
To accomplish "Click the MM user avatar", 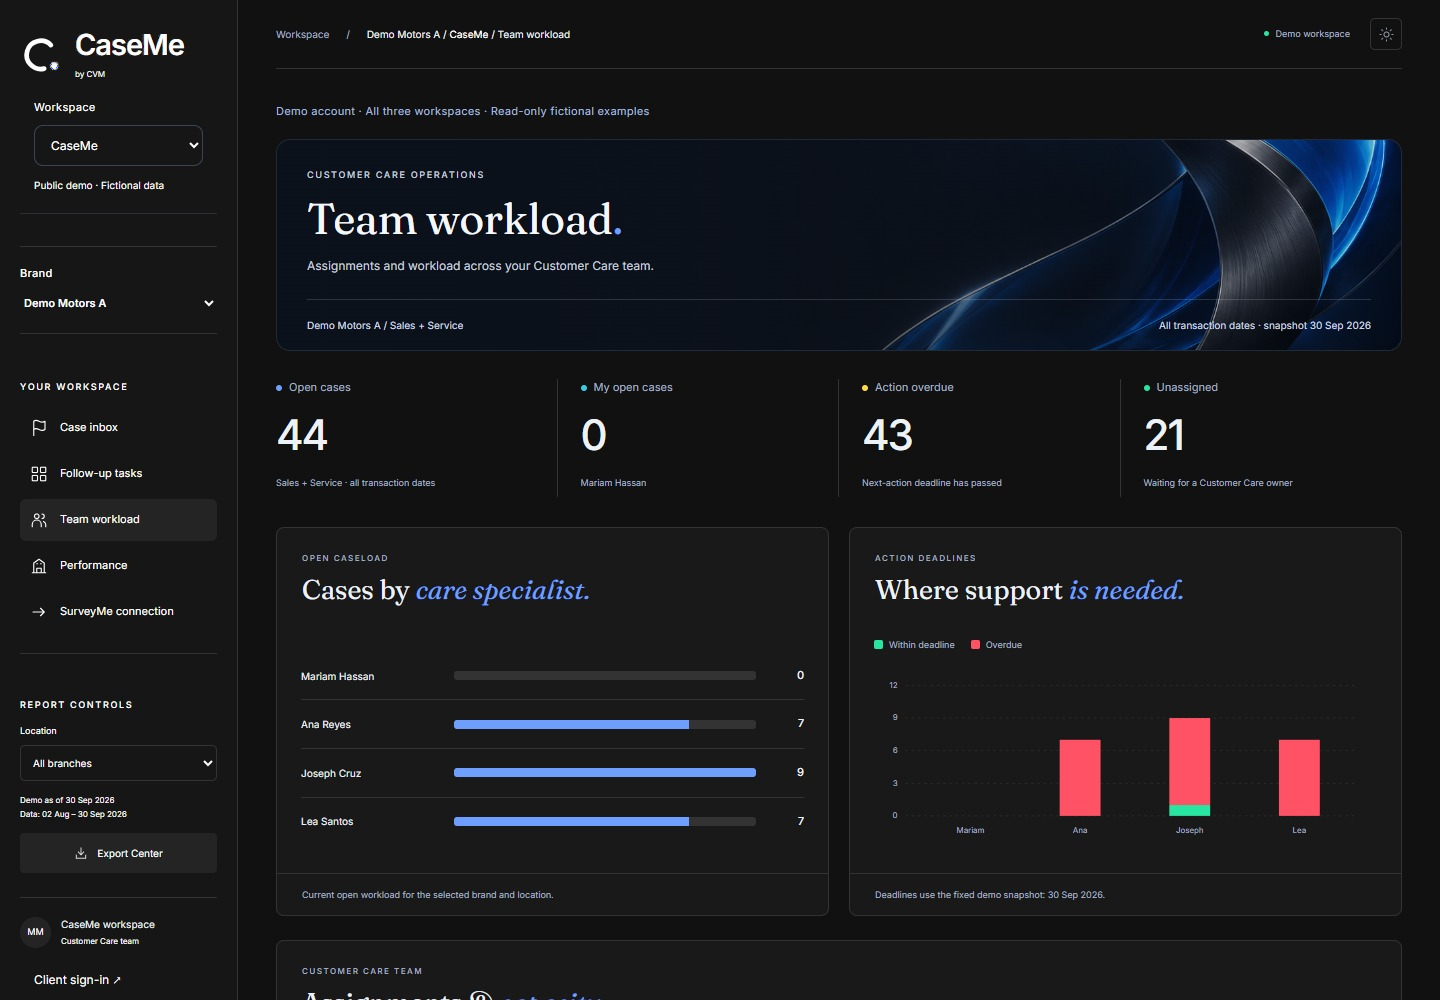I will pyautogui.click(x=35, y=932).
